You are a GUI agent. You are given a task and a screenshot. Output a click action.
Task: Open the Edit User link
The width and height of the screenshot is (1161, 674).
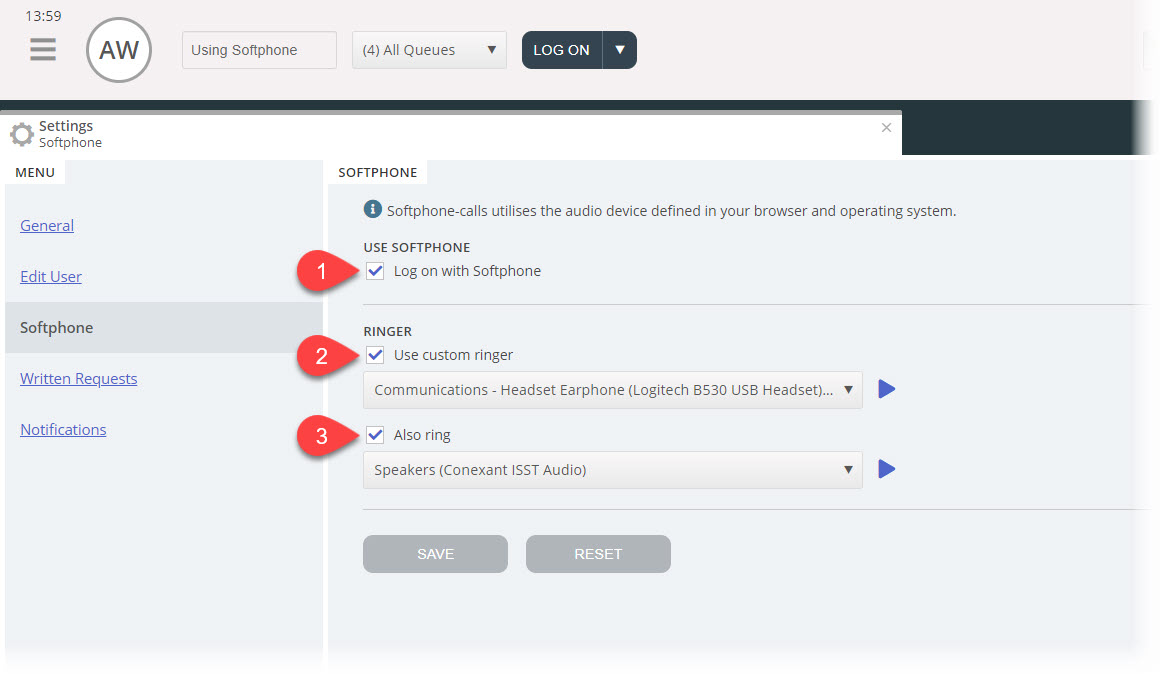pyautogui.click(x=51, y=277)
